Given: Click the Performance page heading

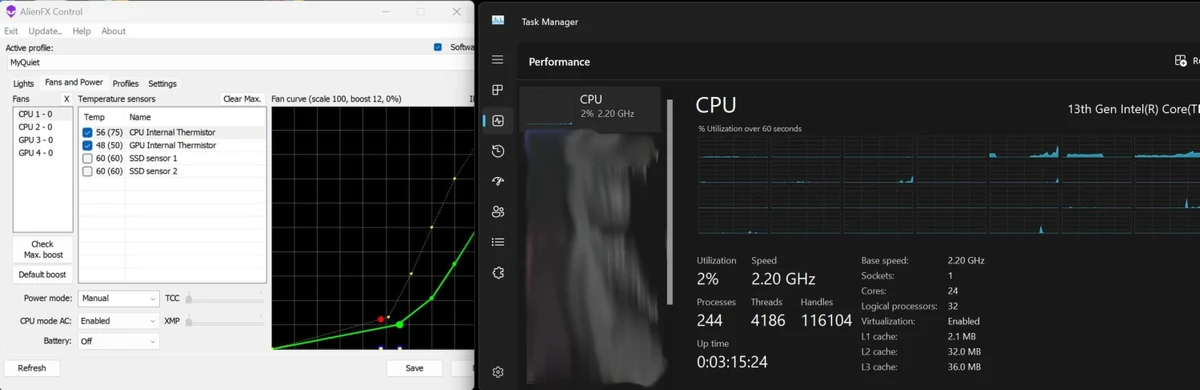Looking at the screenshot, I should (x=559, y=61).
